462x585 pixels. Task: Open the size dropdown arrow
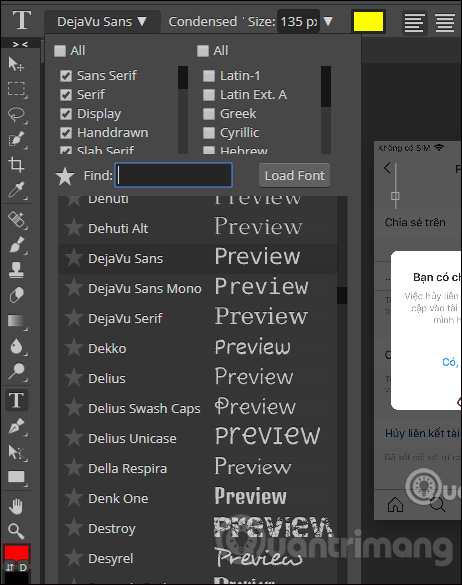[328, 21]
